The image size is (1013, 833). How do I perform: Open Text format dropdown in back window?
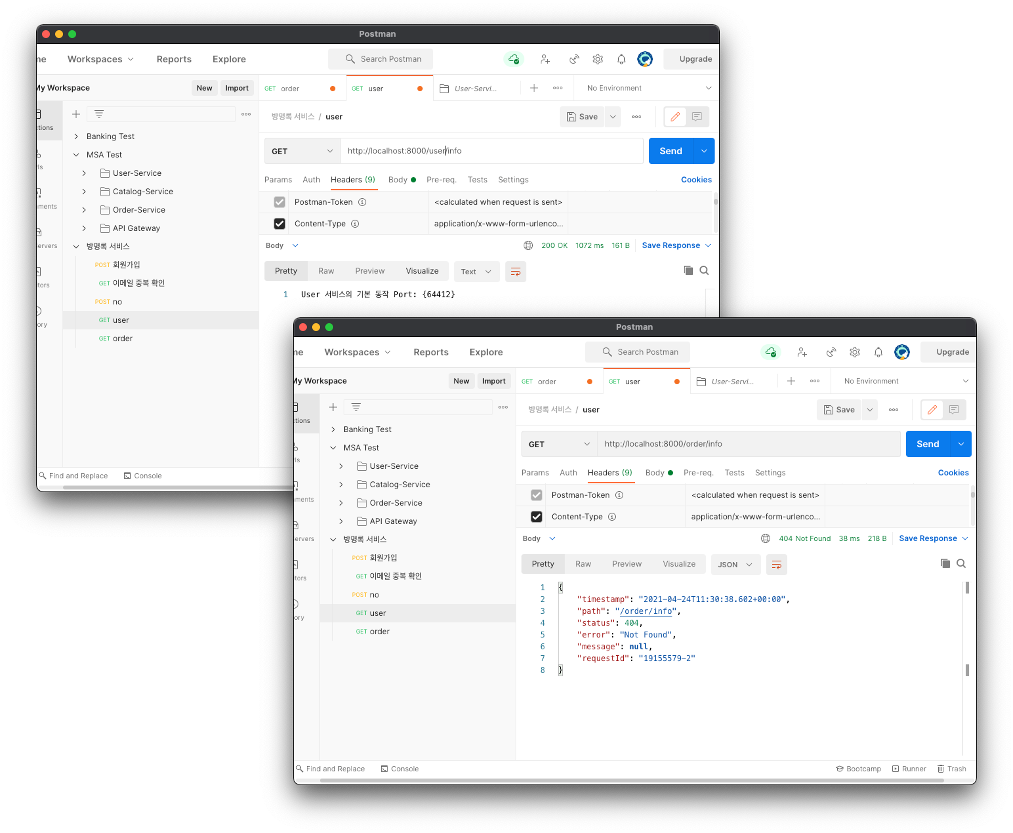(475, 271)
